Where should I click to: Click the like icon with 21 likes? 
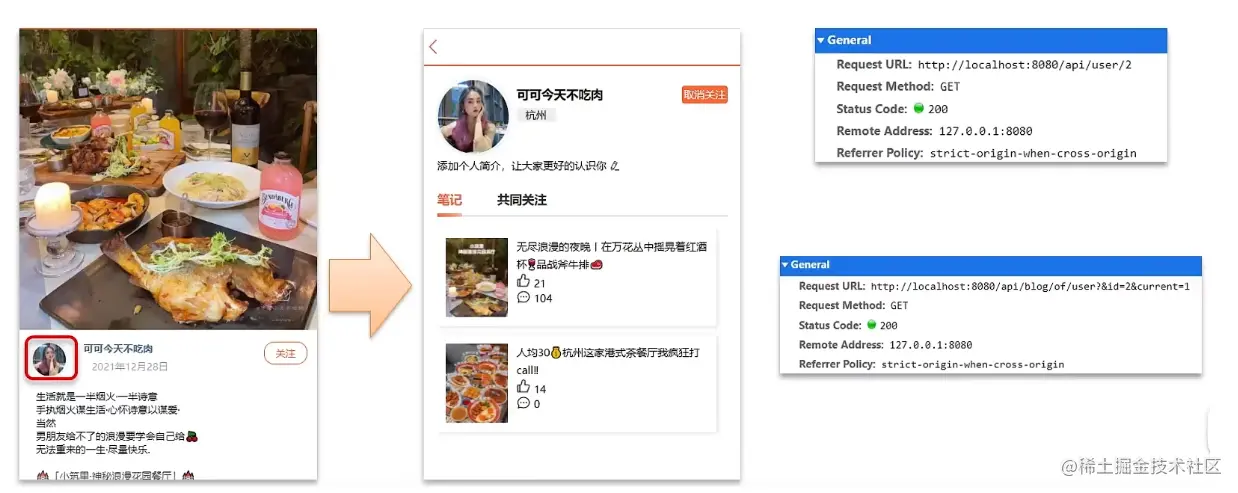coord(523,282)
